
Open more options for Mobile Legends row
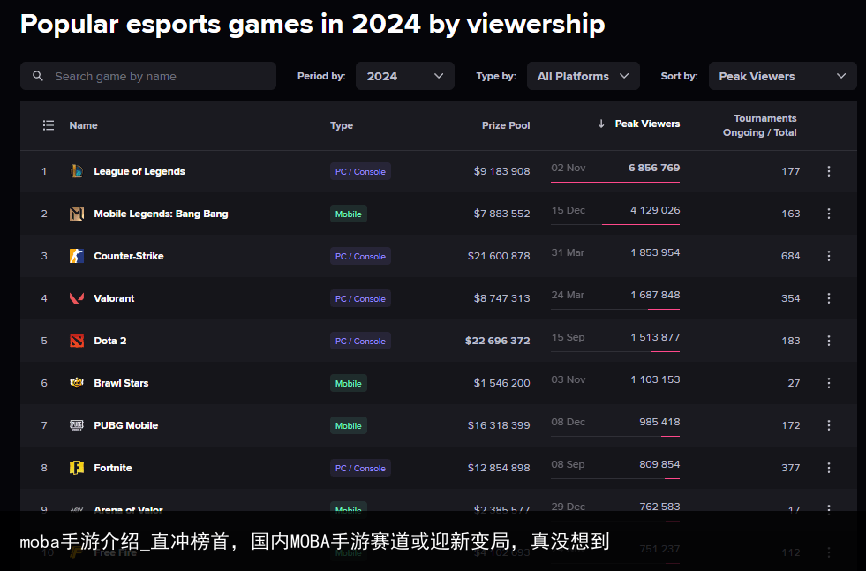(828, 214)
